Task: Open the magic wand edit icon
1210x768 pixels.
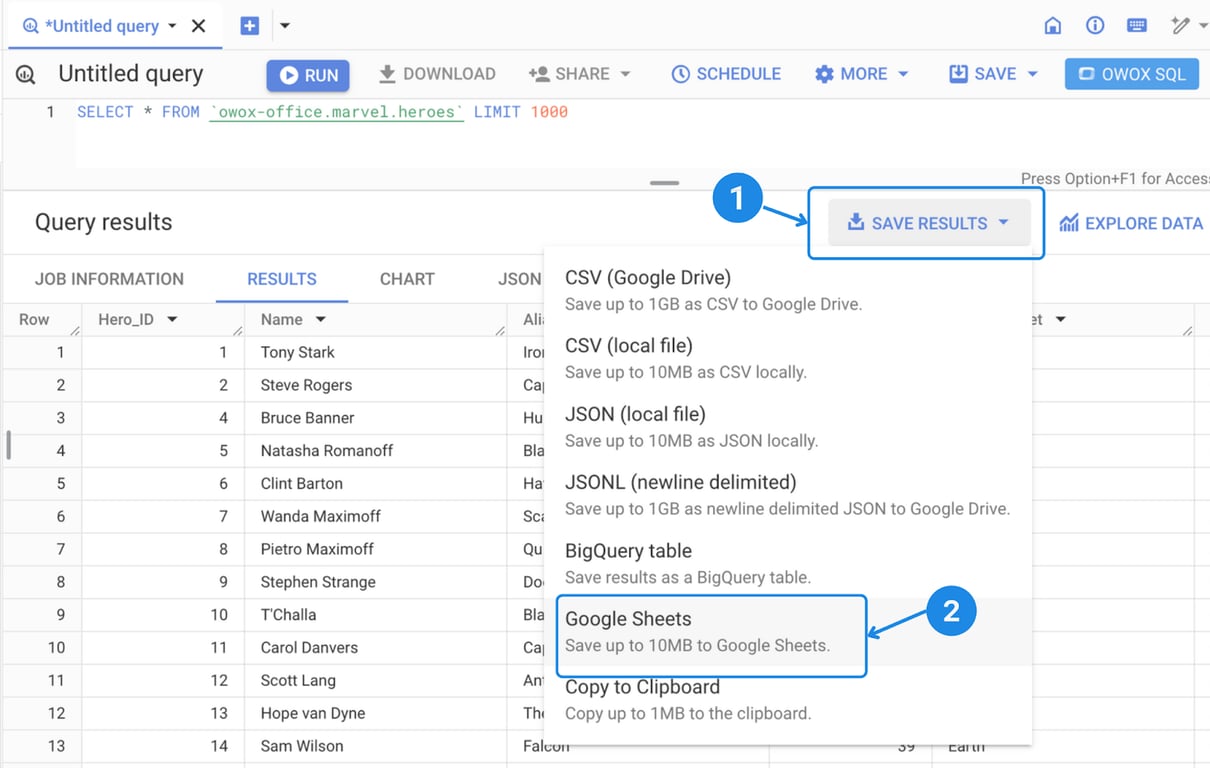Action: tap(1181, 26)
